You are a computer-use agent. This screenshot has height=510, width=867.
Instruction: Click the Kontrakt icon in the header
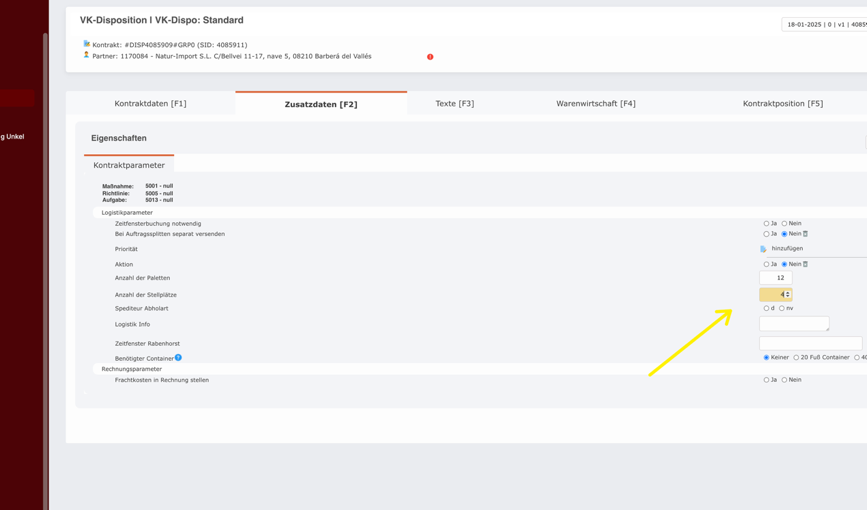[87, 44]
